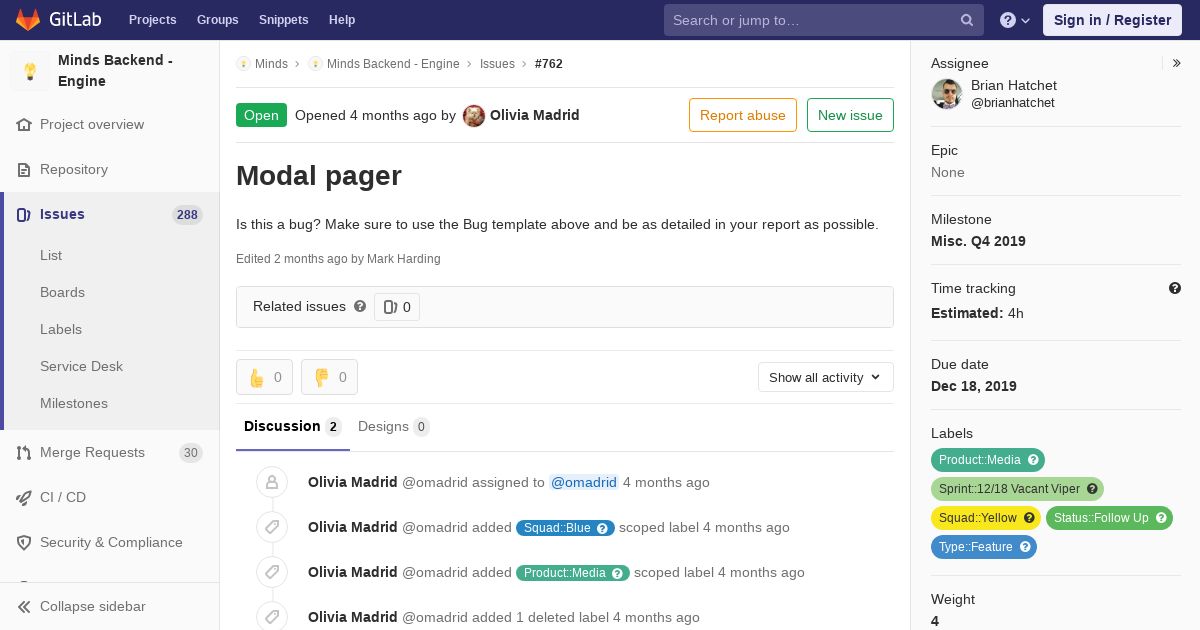The image size is (1200, 630).
Task: Open the Projects menu
Action: (153, 20)
